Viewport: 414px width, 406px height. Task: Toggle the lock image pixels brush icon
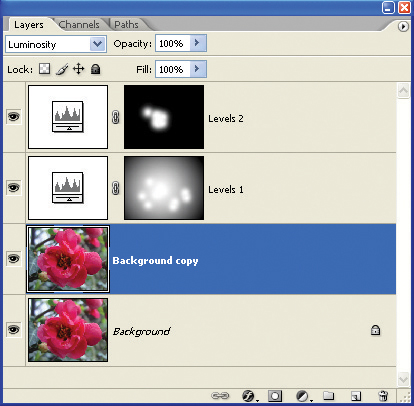click(62, 69)
